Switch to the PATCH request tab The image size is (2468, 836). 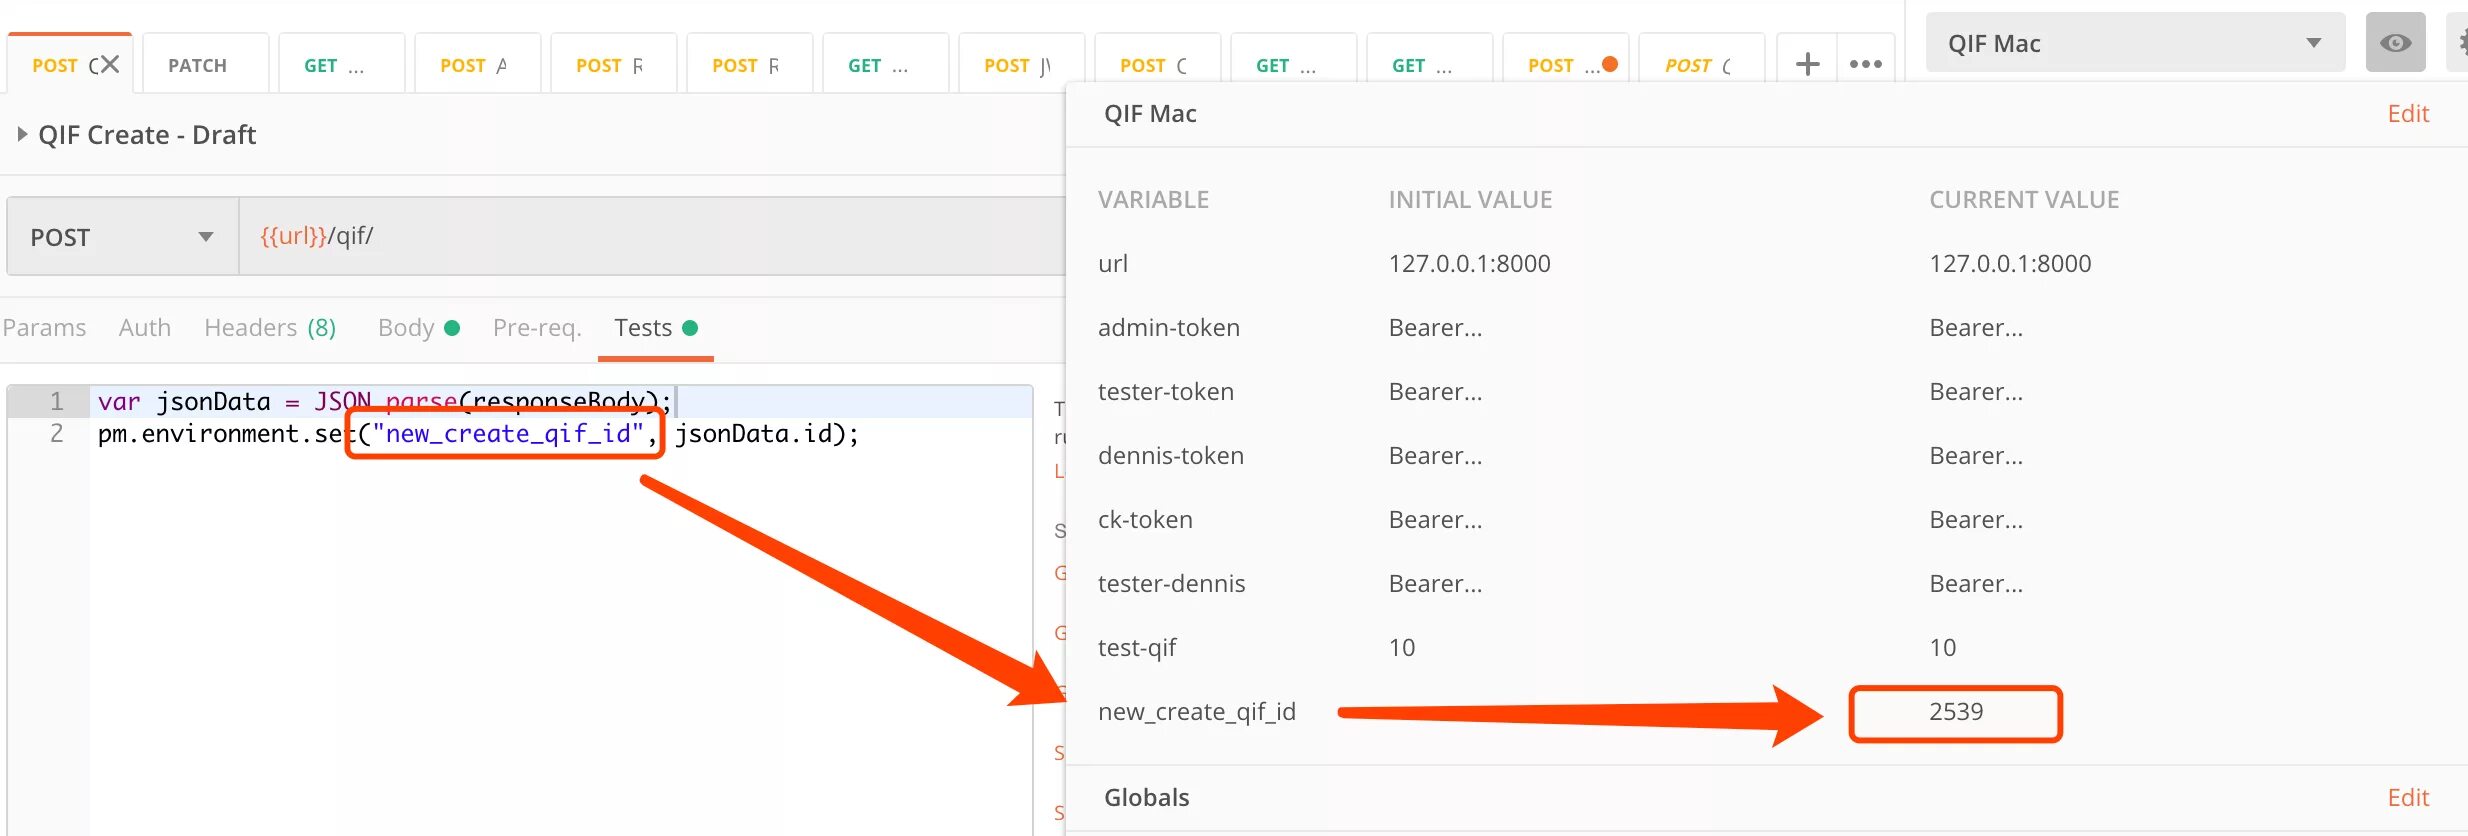[x=206, y=65]
